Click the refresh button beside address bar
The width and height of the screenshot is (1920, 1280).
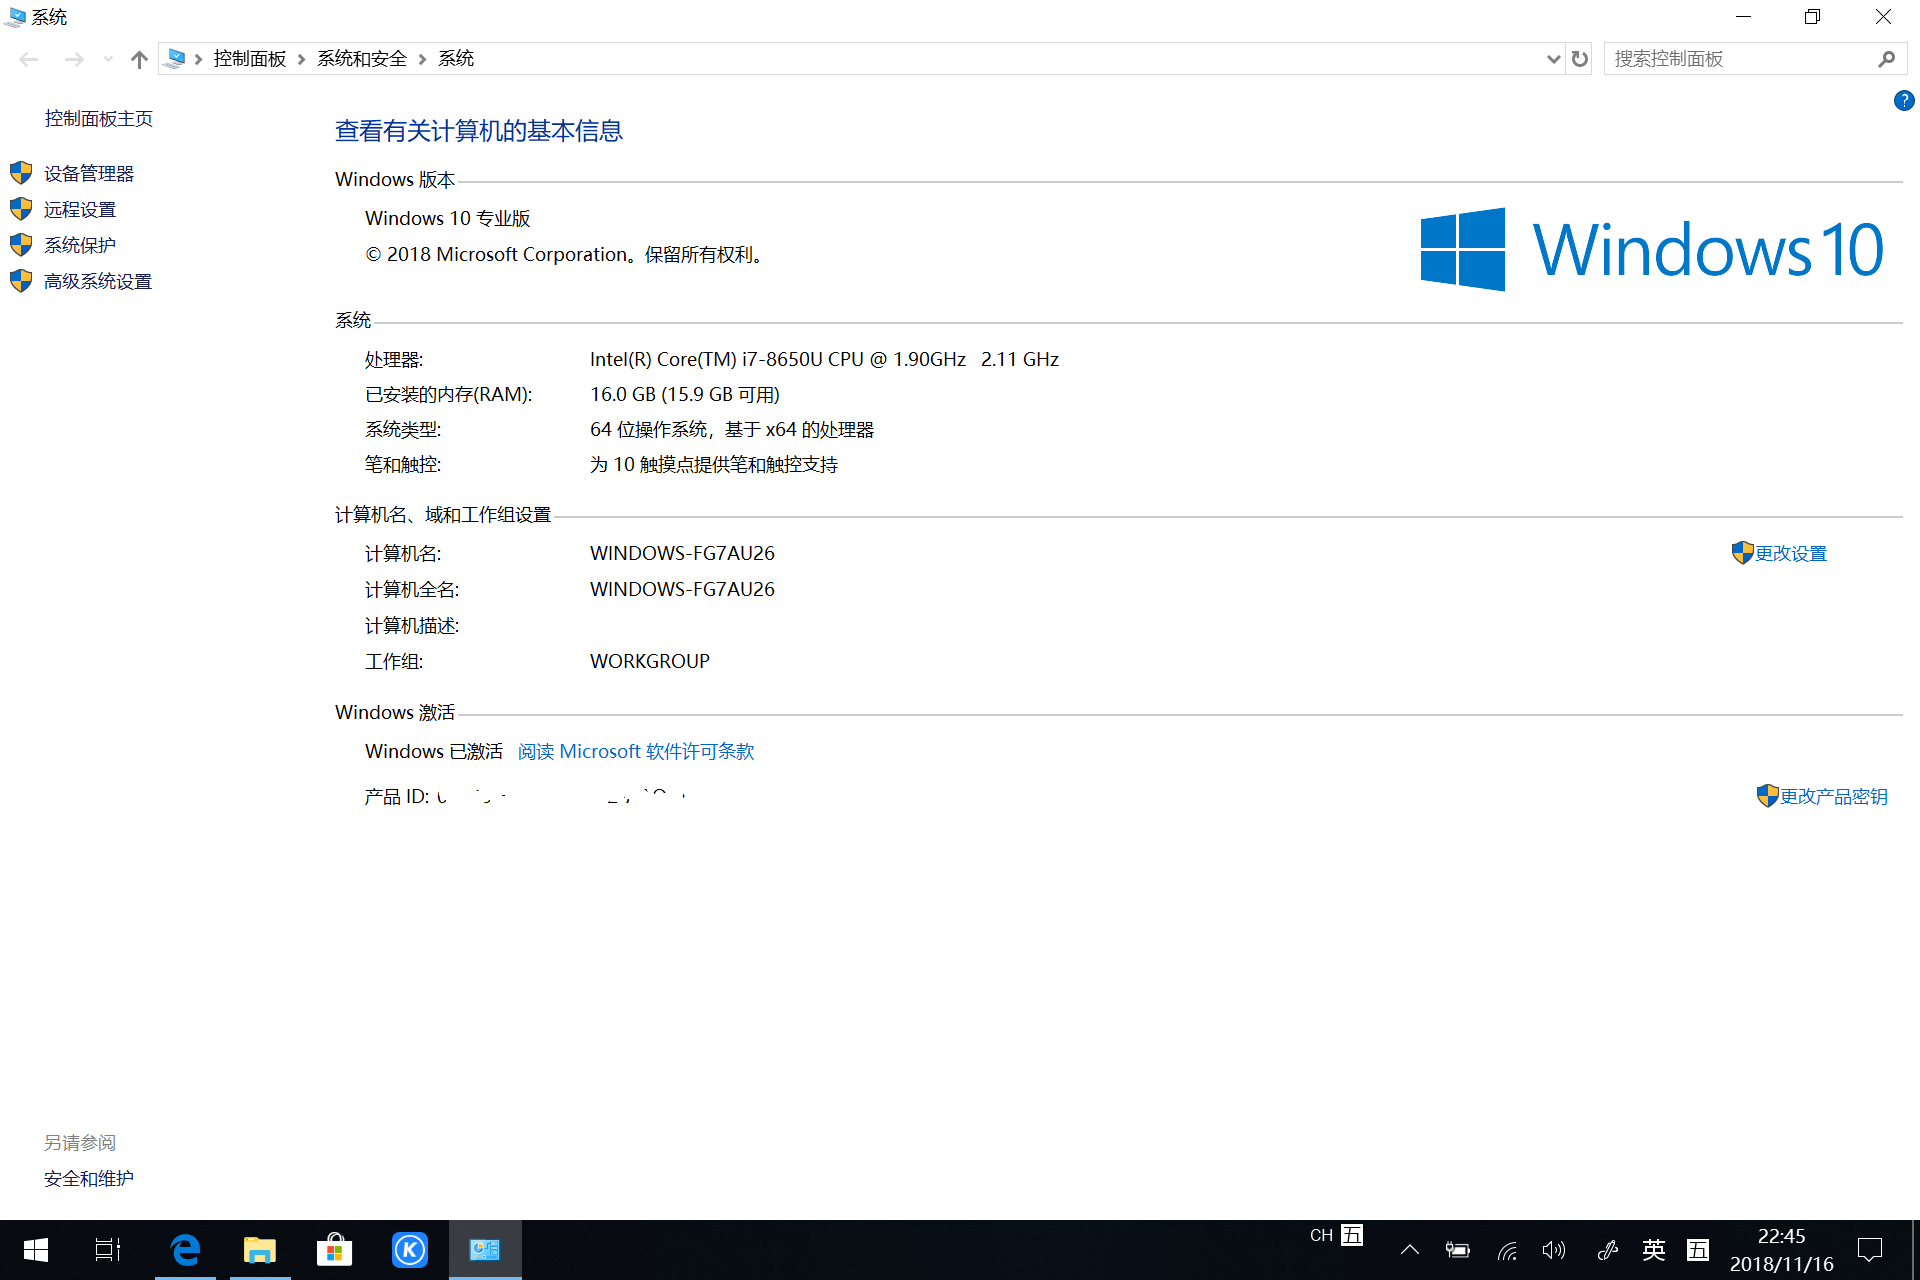[x=1580, y=59]
